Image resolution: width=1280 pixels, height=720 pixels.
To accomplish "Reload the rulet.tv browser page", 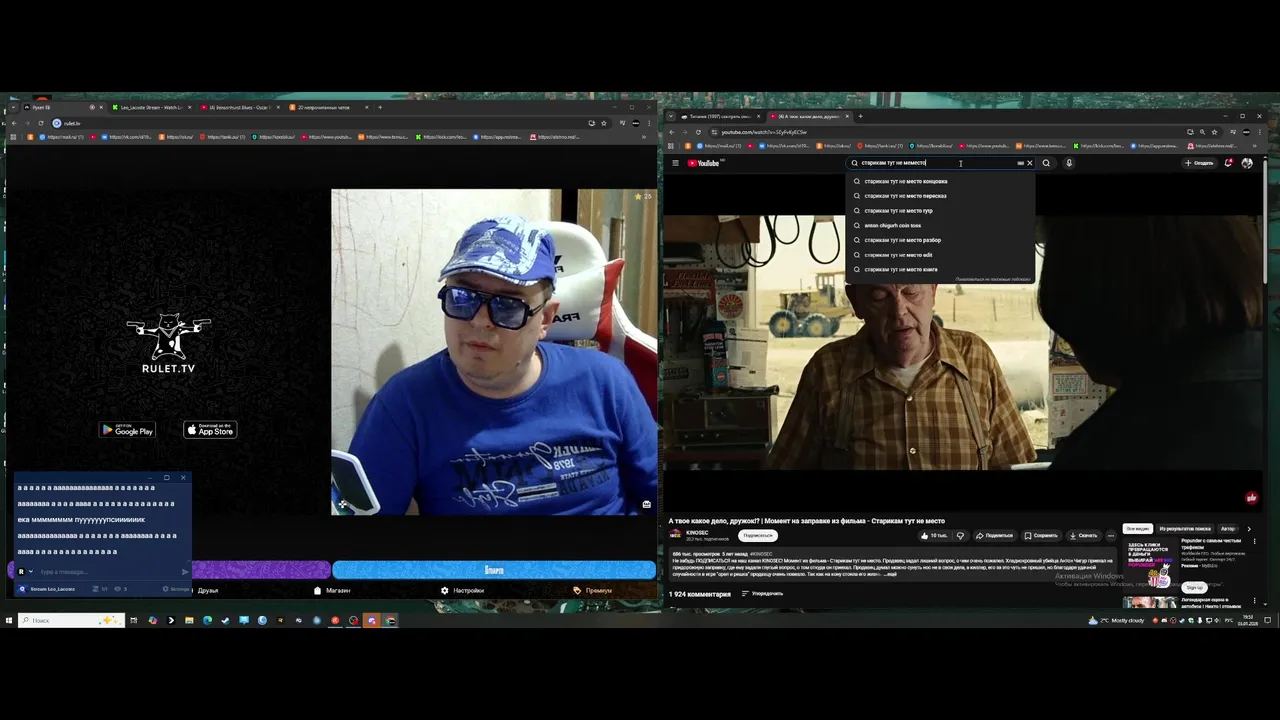I will coord(41,123).
